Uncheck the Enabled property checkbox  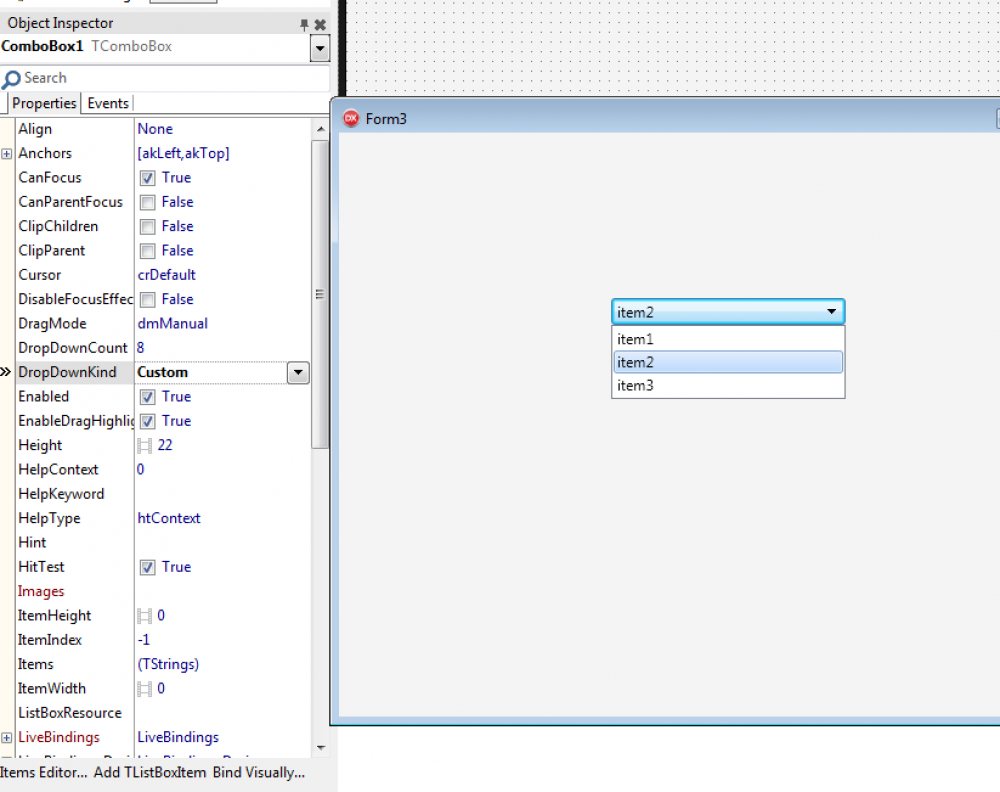coord(147,397)
